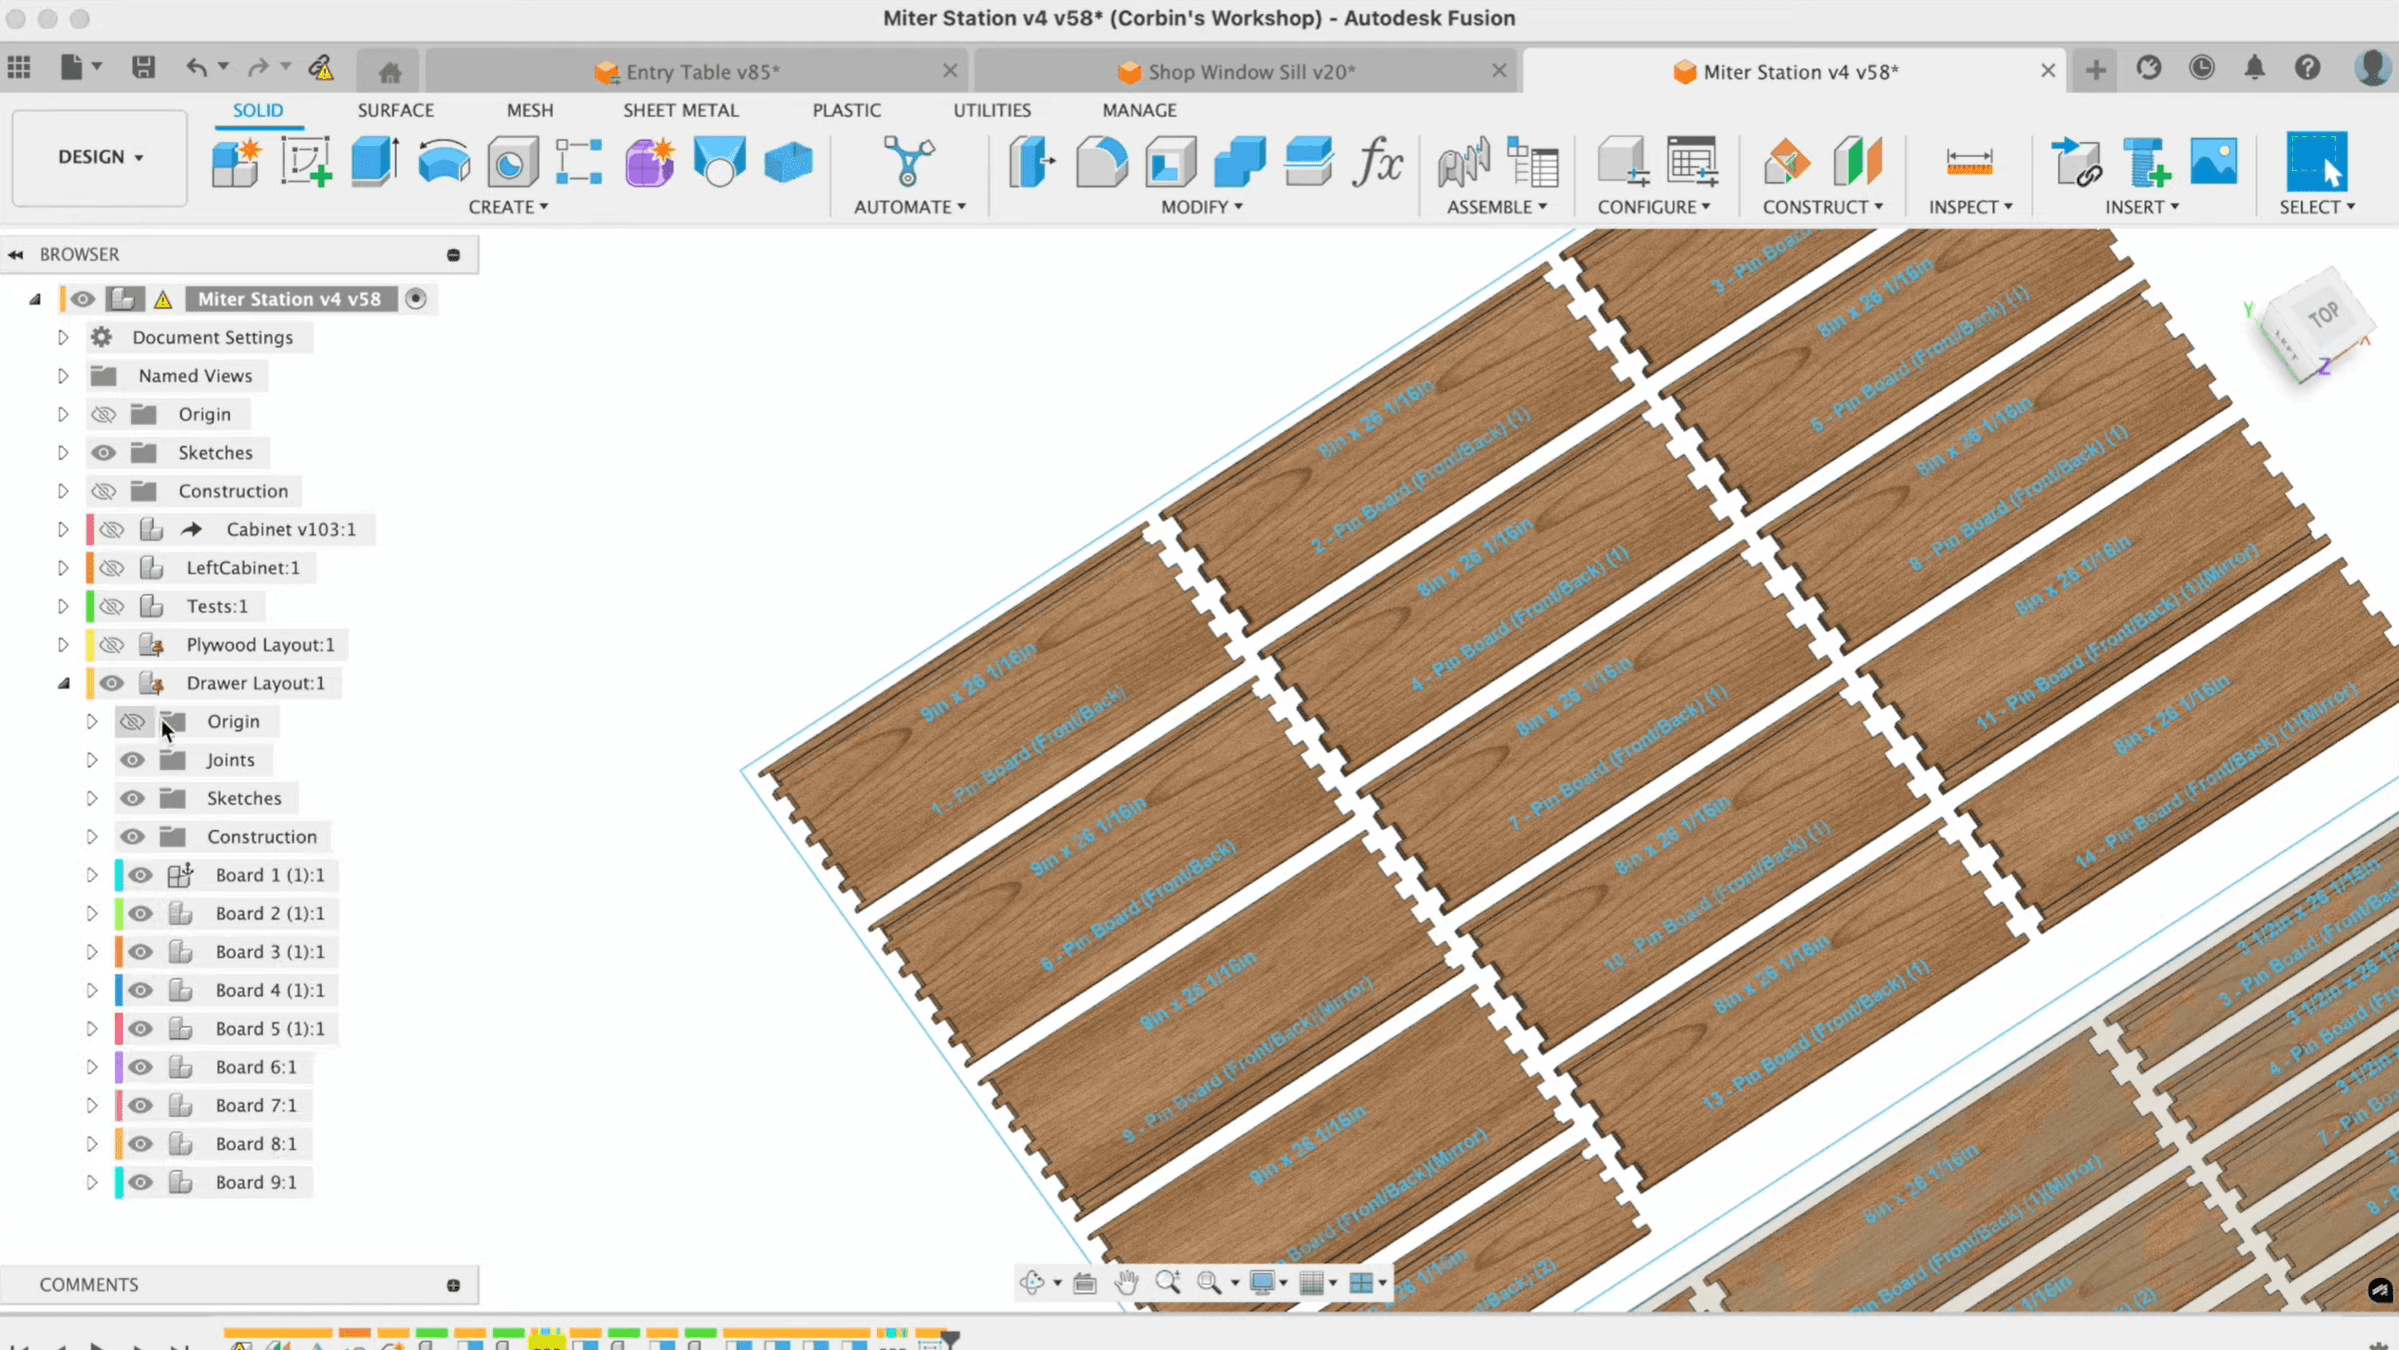Open the notifications bell
The width and height of the screenshot is (2399, 1350).
tap(2254, 68)
